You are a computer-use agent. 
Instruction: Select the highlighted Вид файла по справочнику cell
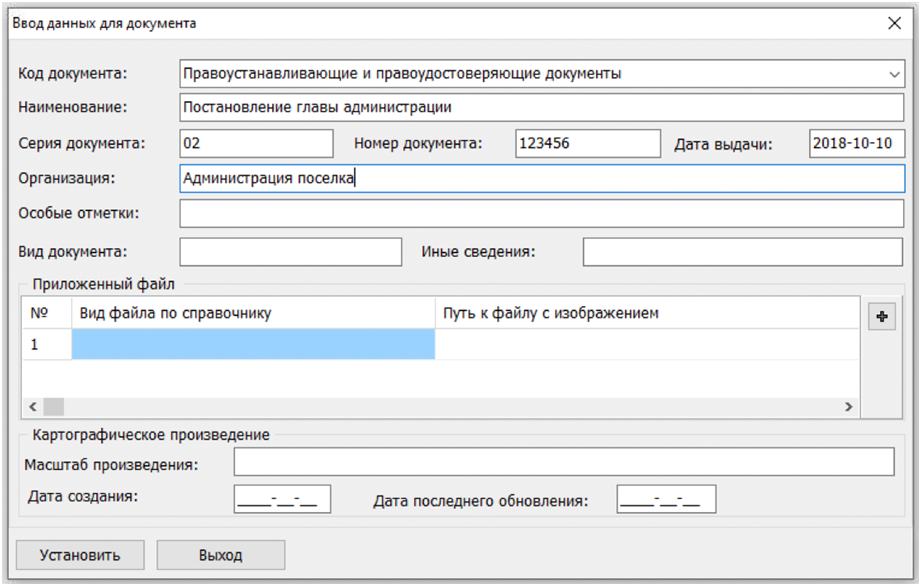tap(255, 344)
